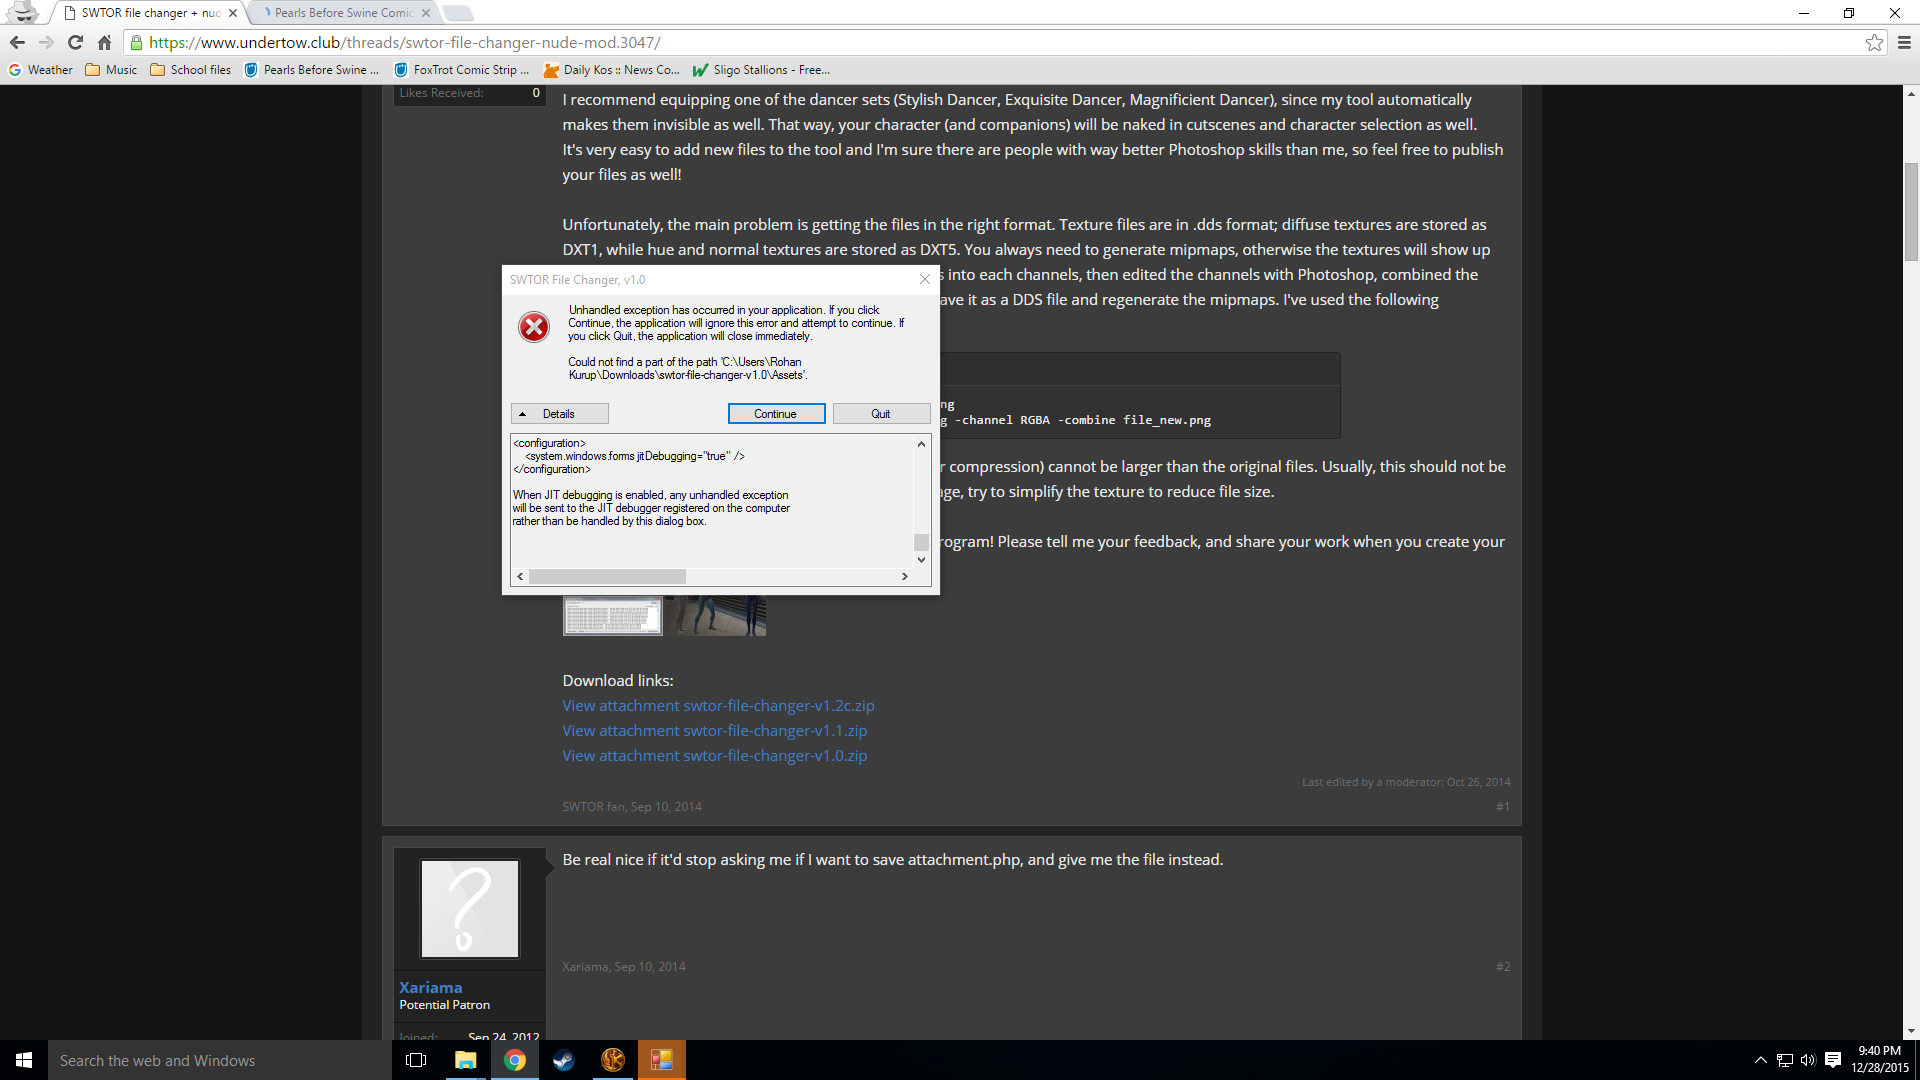Collapse the Details section in error dialog
The width and height of the screenshot is (1920, 1080).
coord(559,414)
